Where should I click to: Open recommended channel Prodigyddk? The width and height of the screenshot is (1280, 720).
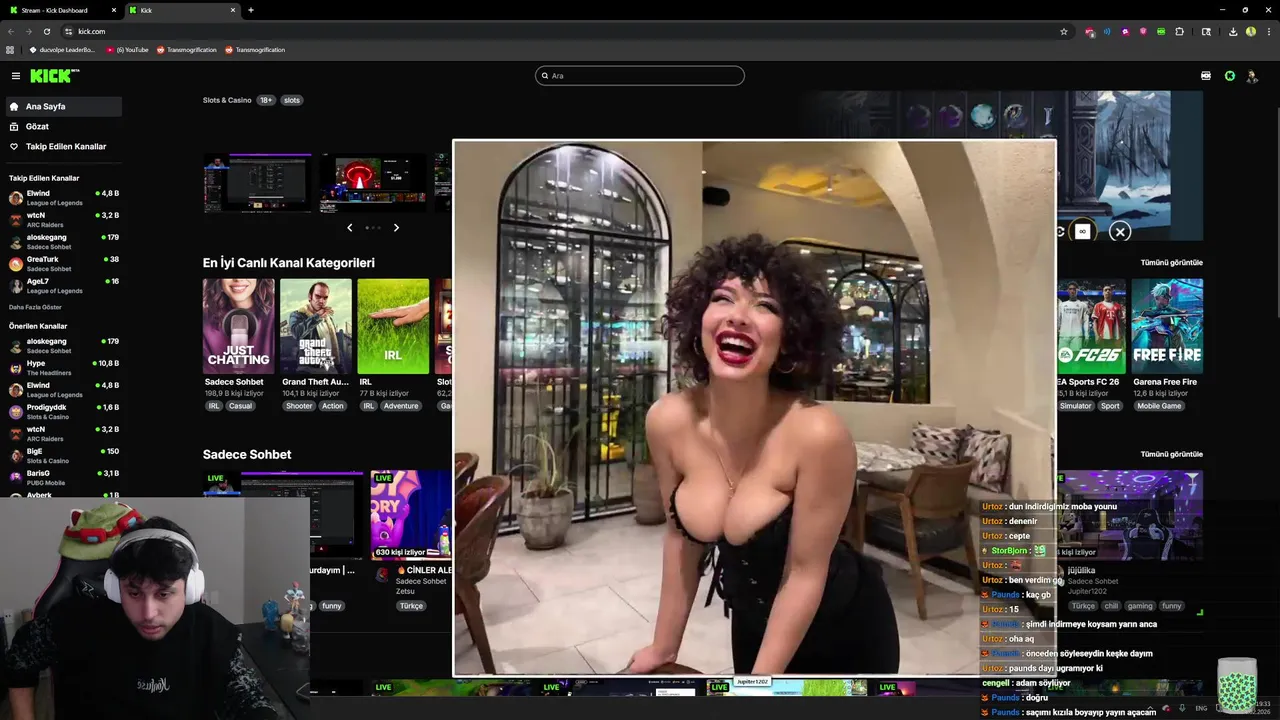coord(63,411)
